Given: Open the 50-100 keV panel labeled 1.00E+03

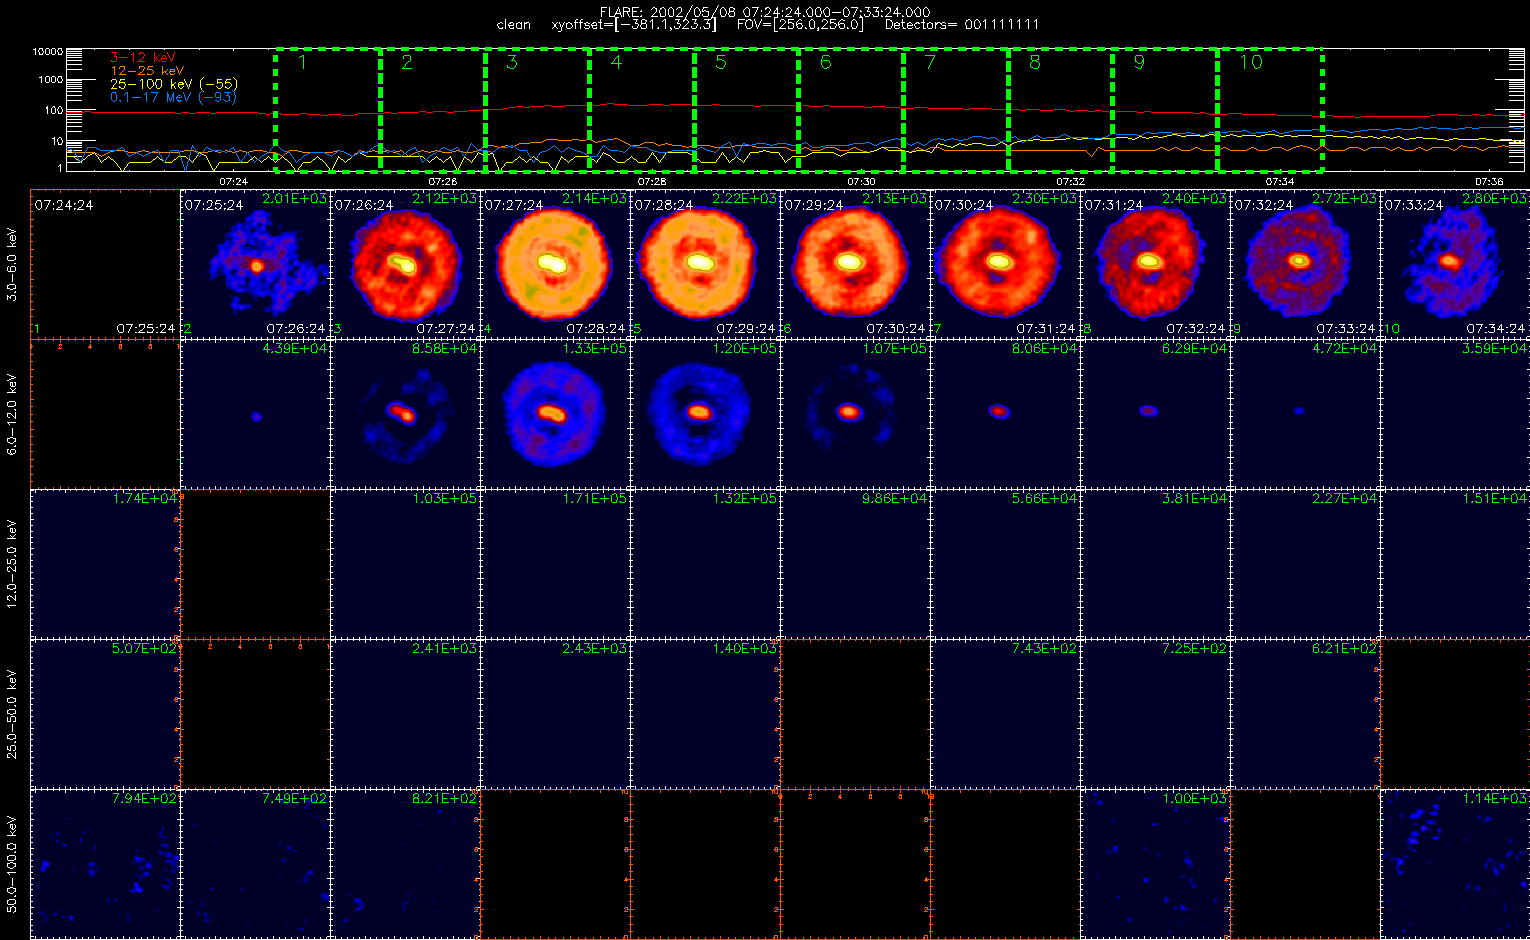Looking at the screenshot, I should (1155, 863).
